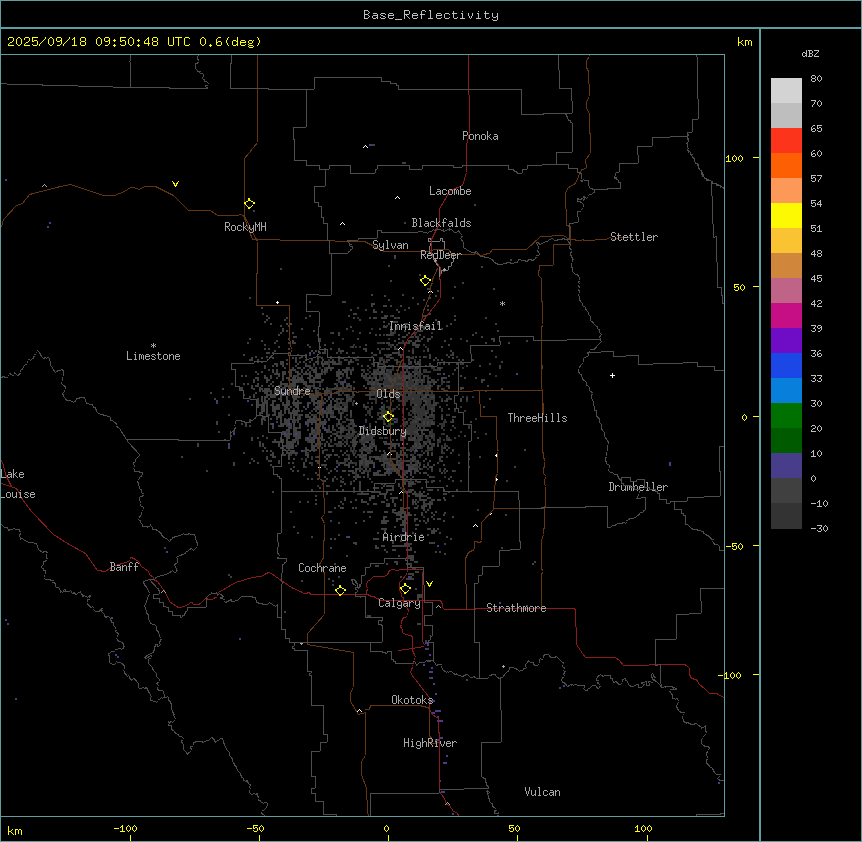Image resolution: width=862 pixels, height=842 pixels.
Task: Select the diamond marker below Cochrane
Action: (x=340, y=591)
